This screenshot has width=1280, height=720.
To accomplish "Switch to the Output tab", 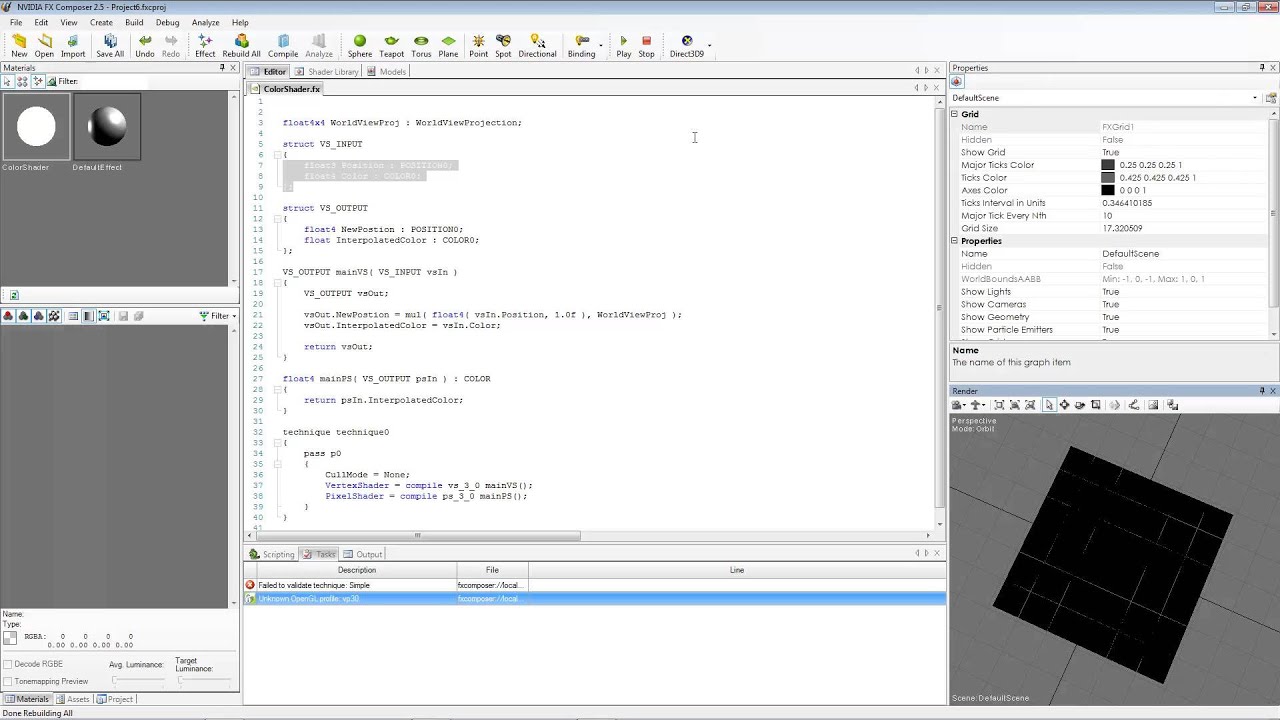I will [362, 554].
